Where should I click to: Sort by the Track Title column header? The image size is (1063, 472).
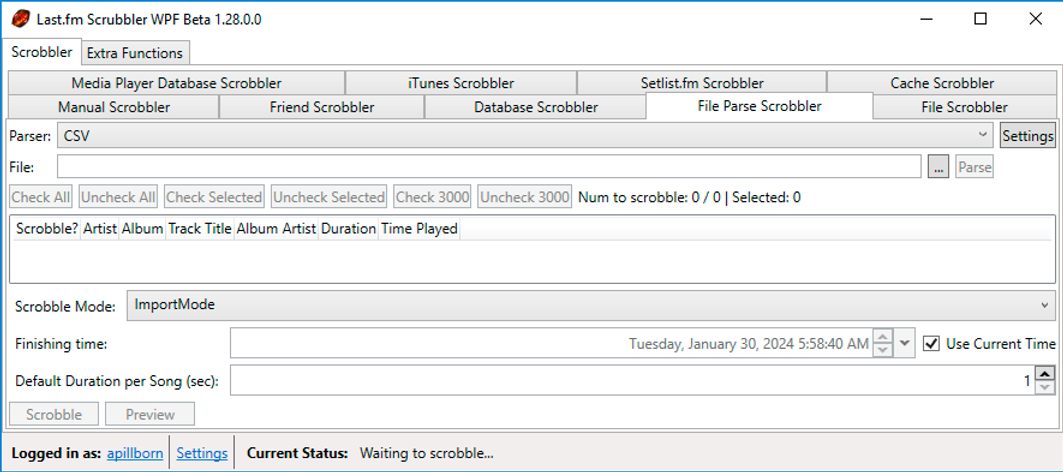click(x=200, y=229)
